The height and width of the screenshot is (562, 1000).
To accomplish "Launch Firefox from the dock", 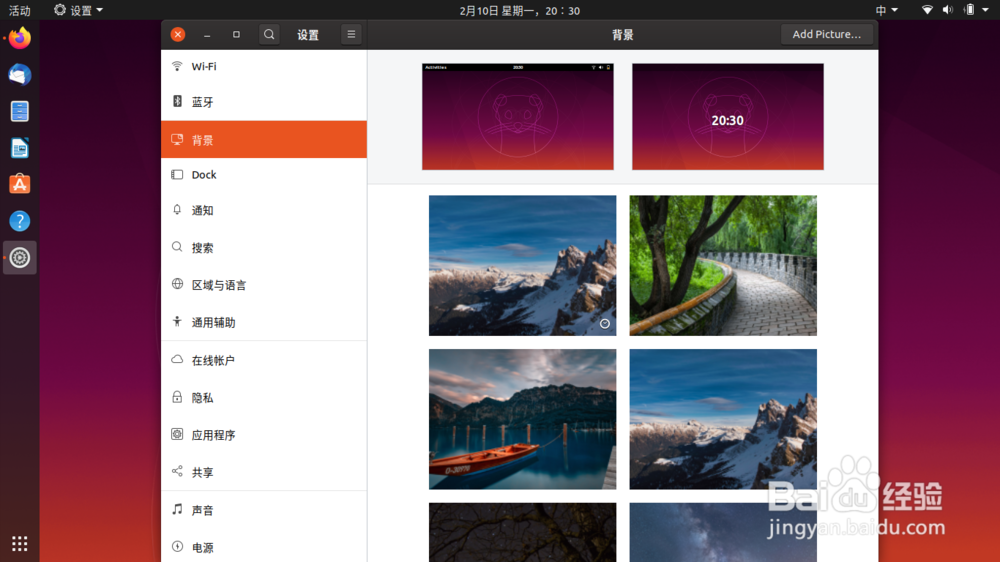I will coord(20,38).
